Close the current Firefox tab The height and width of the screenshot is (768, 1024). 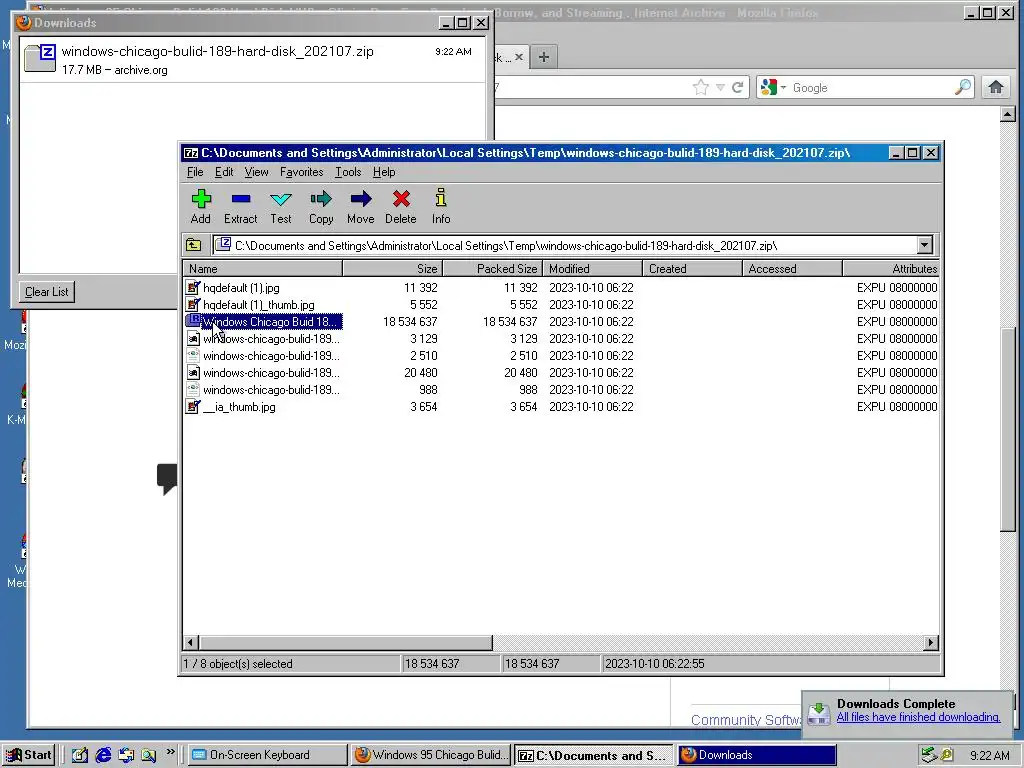pyautogui.click(x=519, y=57)
